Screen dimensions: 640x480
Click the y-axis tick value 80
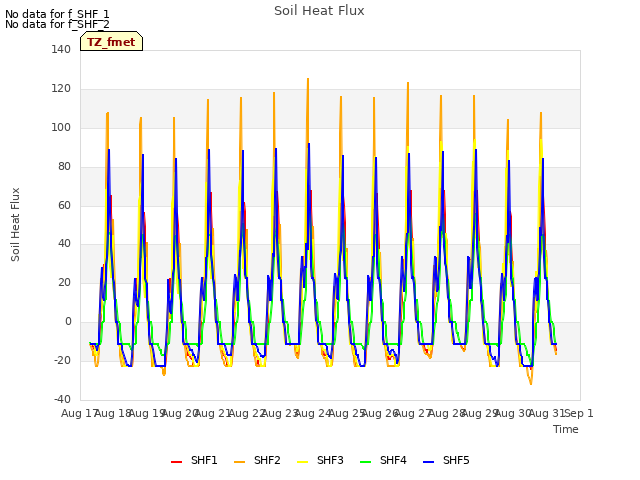point(64,166)
